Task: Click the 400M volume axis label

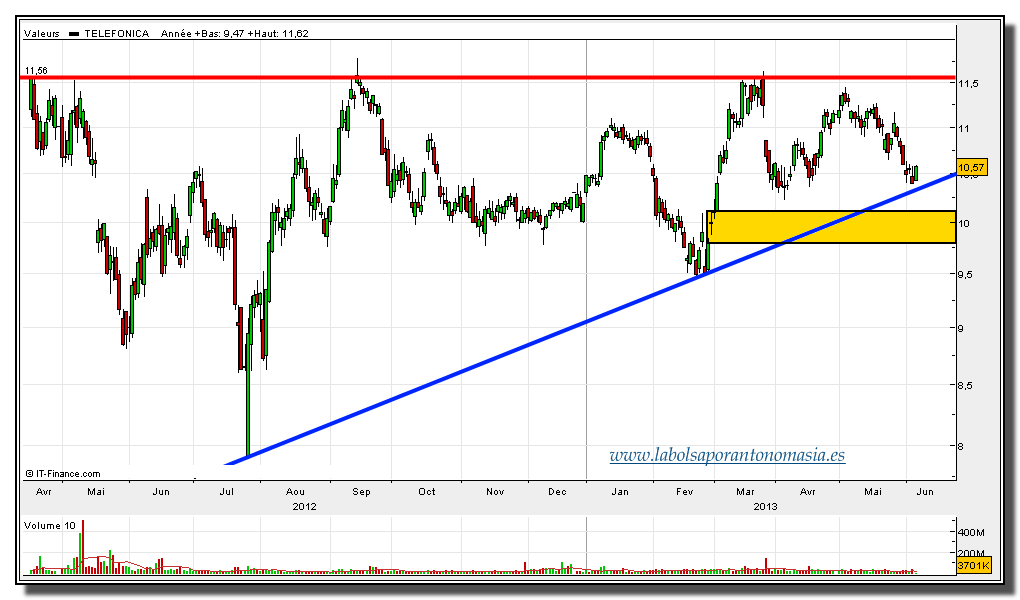Action: tap(971, 533)
